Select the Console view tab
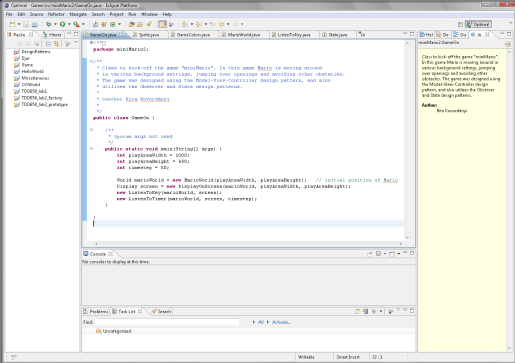This screenshot has height=363, width=515. 98,254
